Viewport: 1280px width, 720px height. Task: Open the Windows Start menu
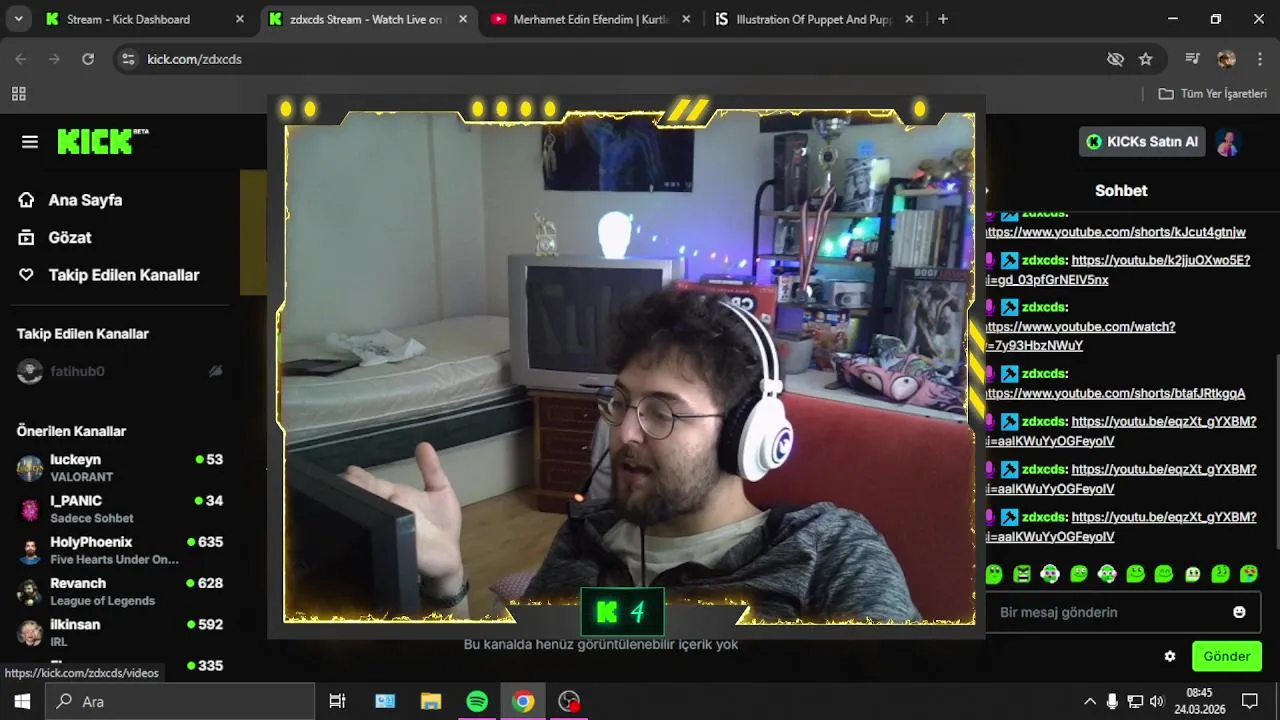22,701
